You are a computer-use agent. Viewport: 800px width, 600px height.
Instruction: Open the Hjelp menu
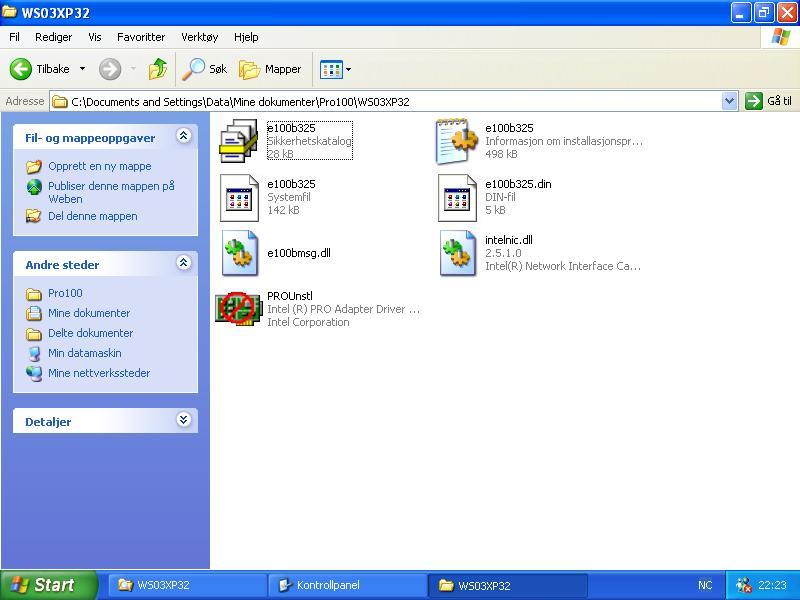pos(246,37)
